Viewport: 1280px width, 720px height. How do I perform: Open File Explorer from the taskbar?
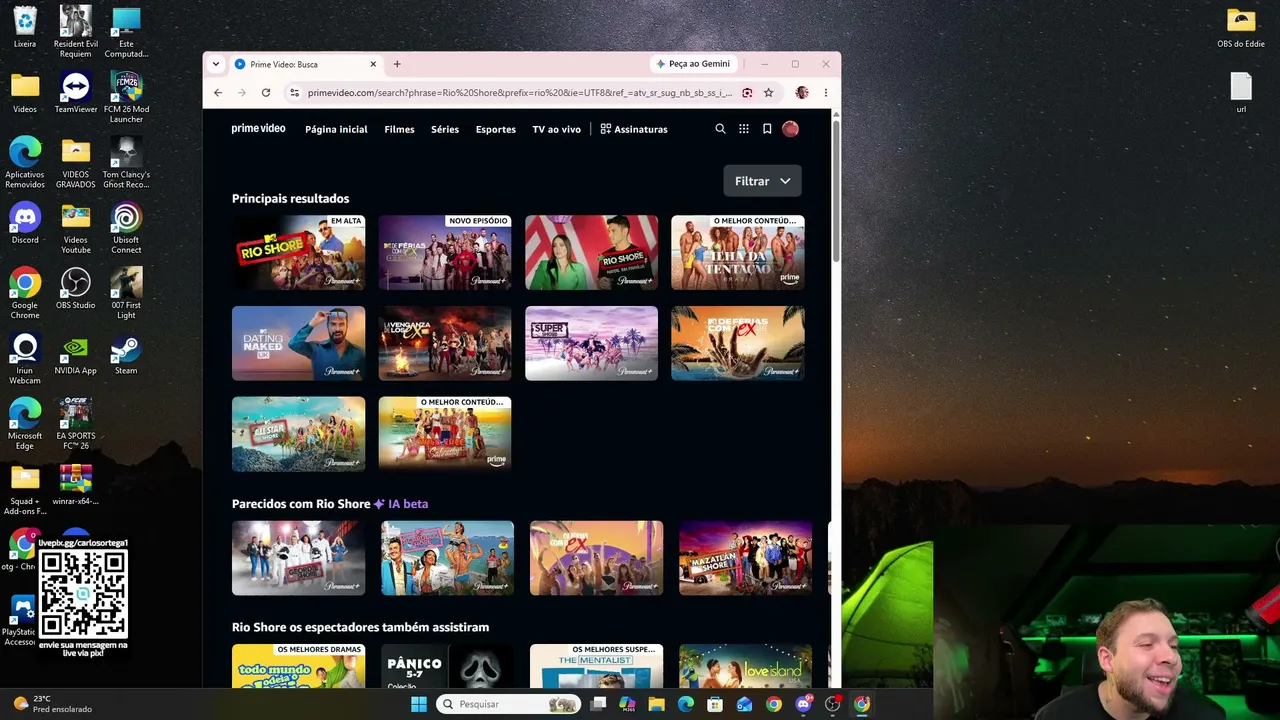click(656, 704)
